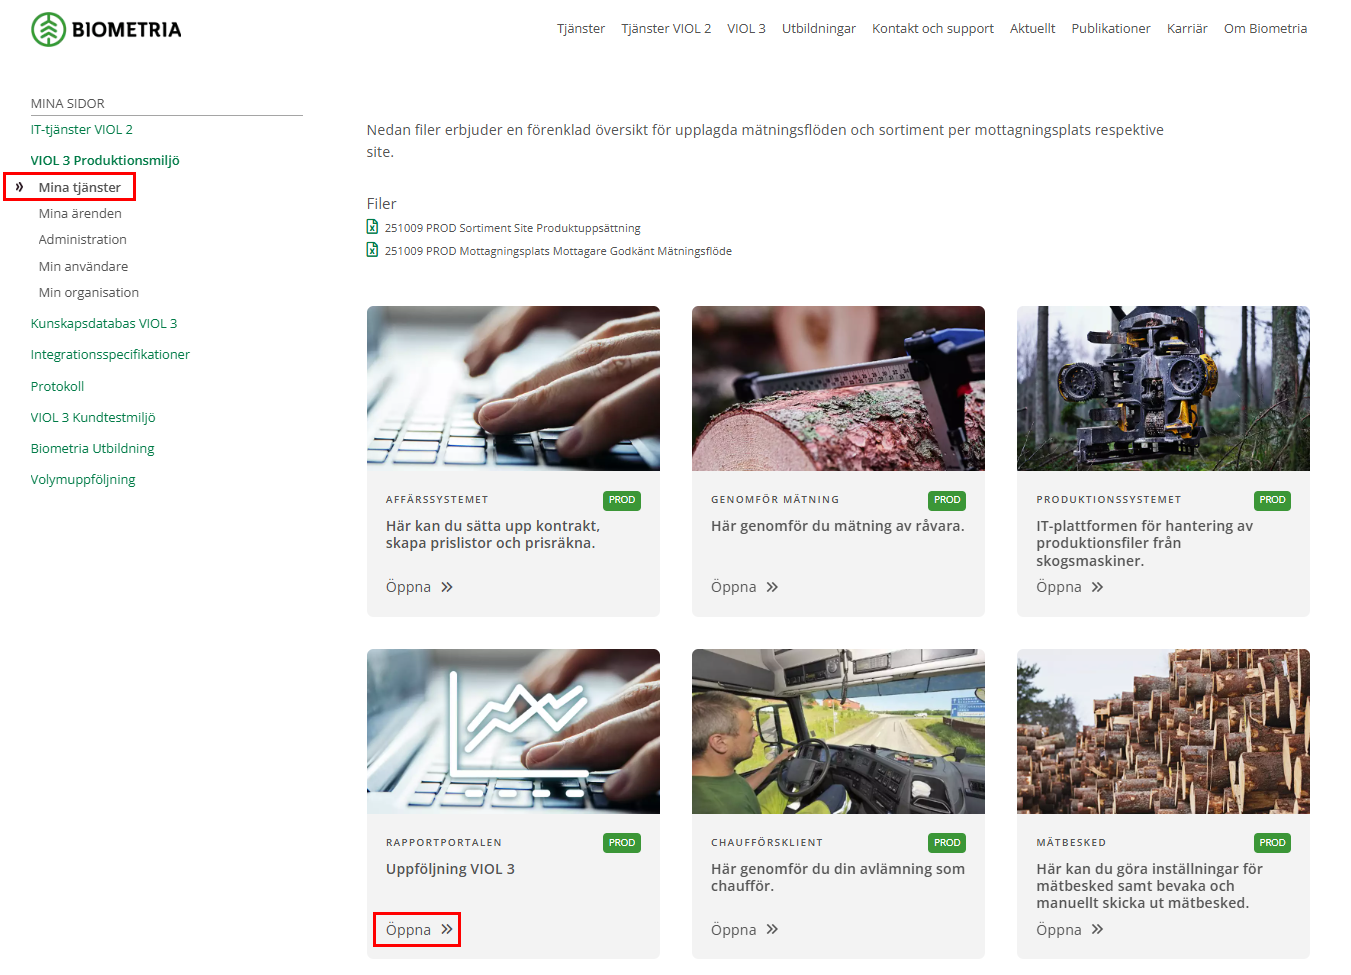
Task: Open Kunskapsdatabas VIOL 3 sidebar link
Action: pos(104,323)
